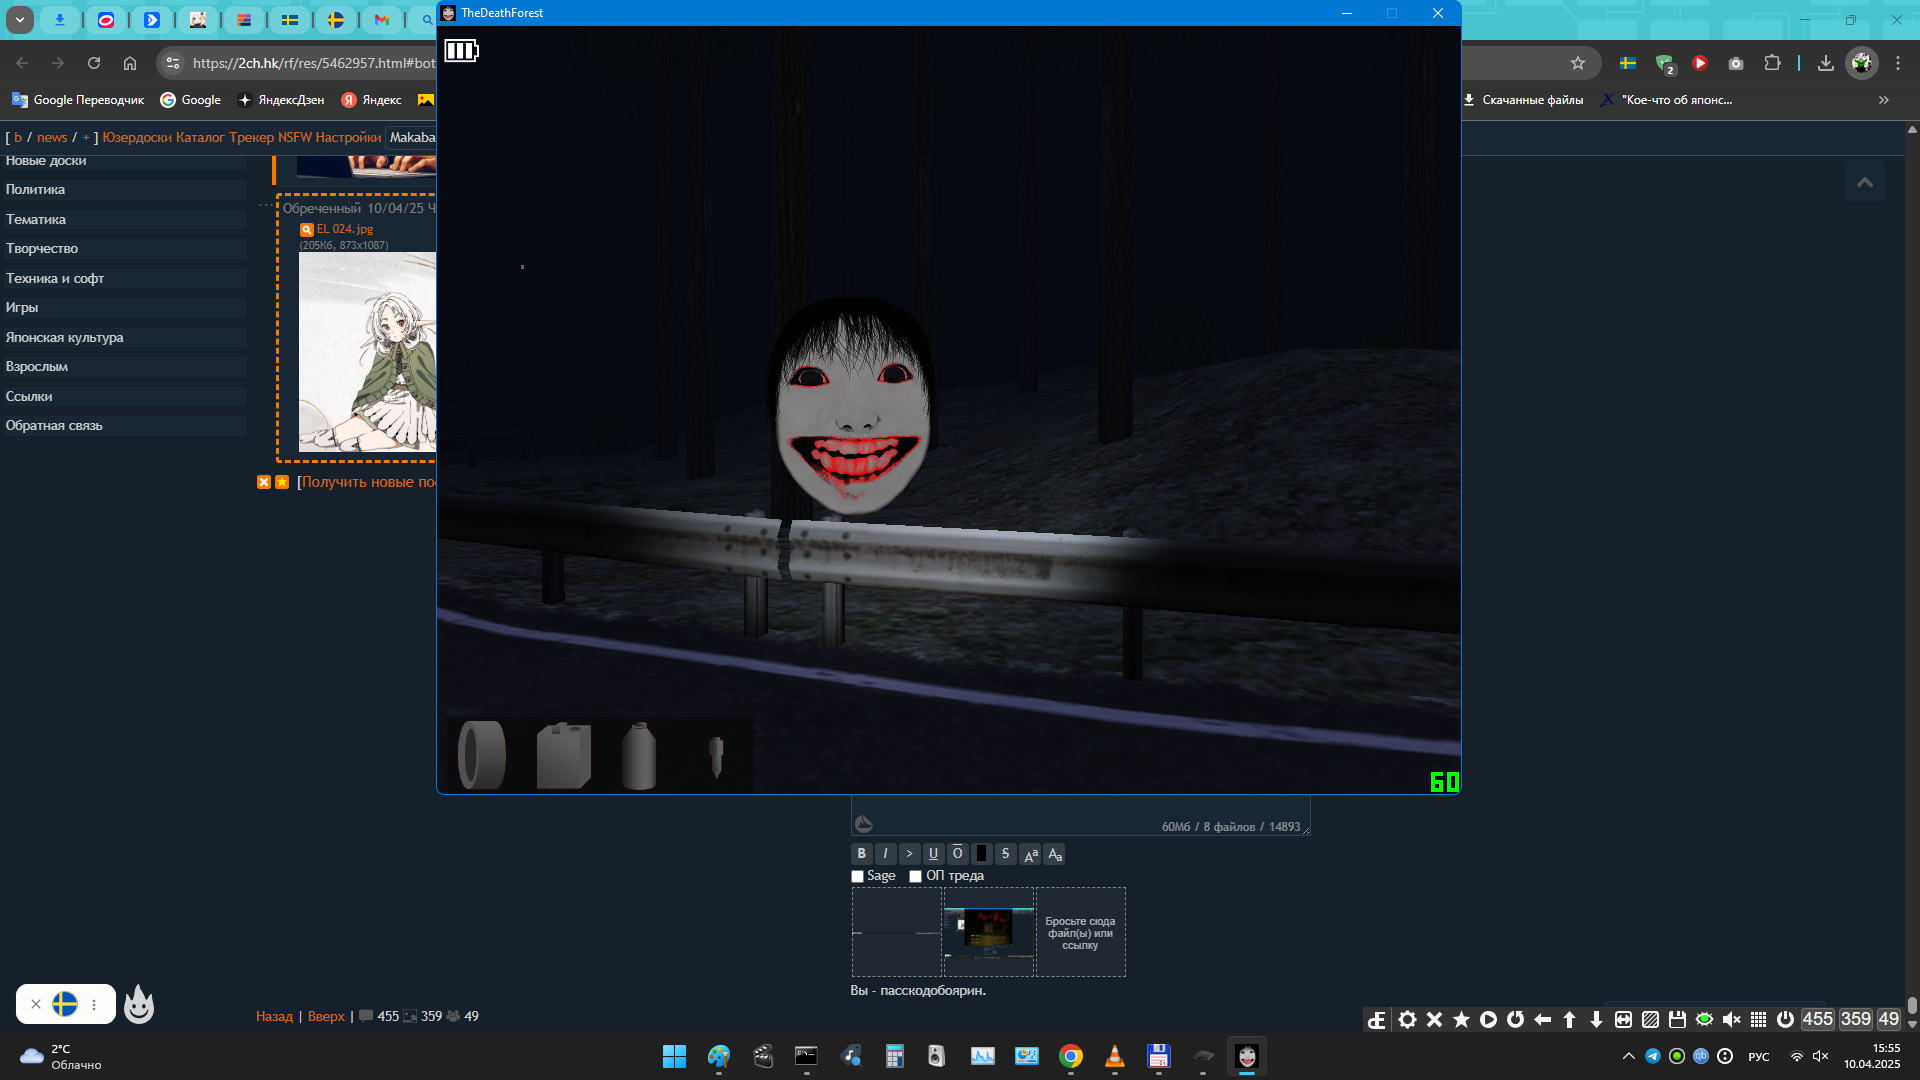Open site info icon in address bar
Viewport: 1920px width, 1080px height.
point(173,63)
